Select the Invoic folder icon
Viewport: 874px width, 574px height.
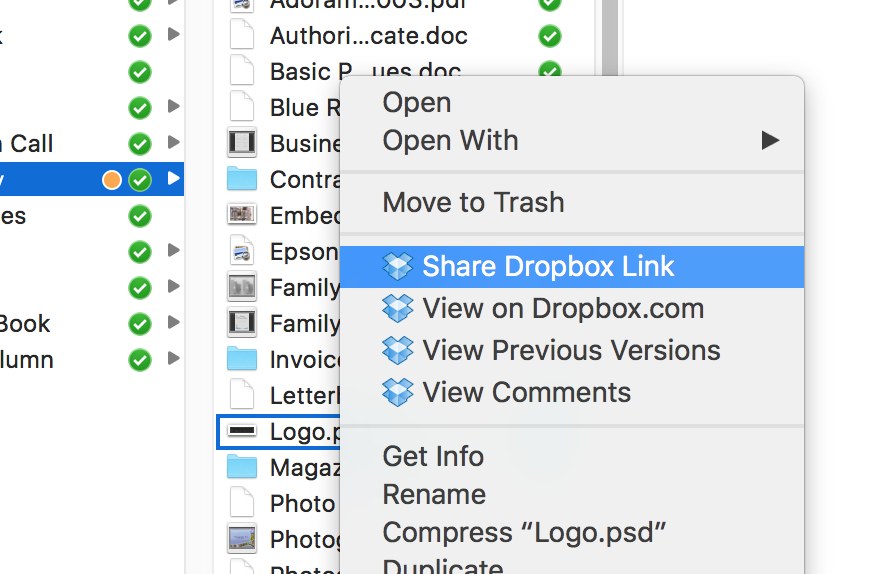[x=242, y=359]
